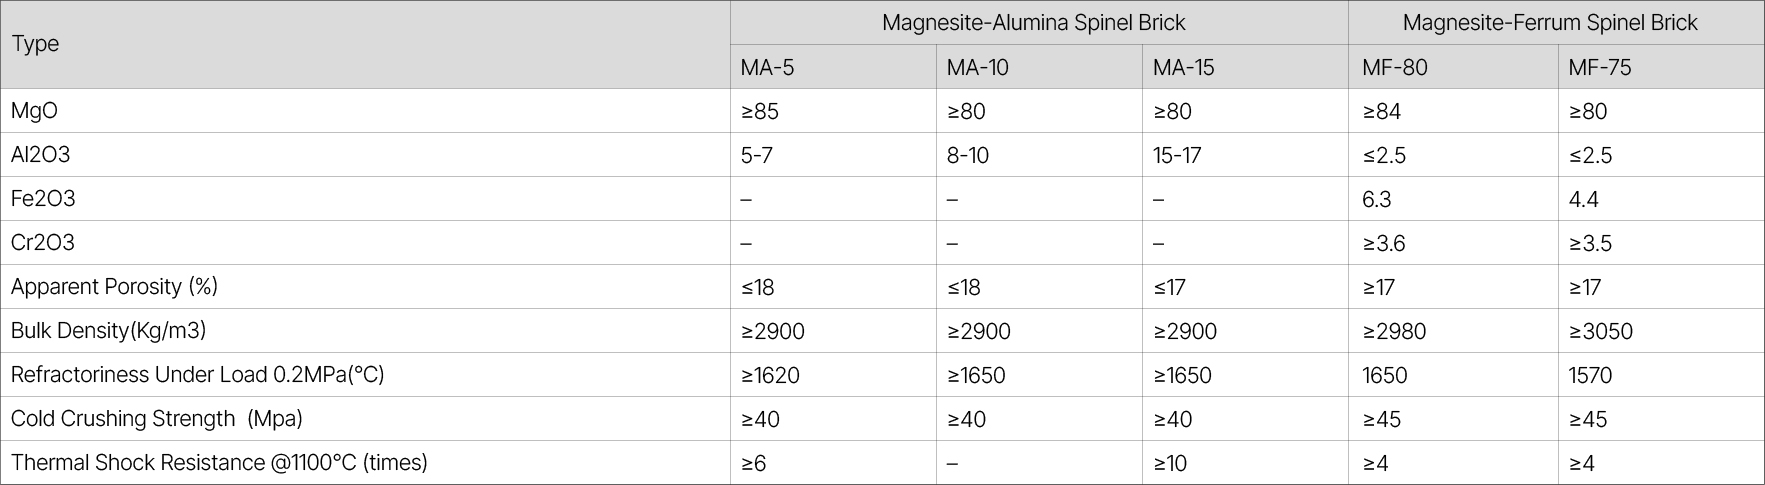Click the Thermal Shock Resistance row label
Viewport: 1765px width, 485px height.
219,463
